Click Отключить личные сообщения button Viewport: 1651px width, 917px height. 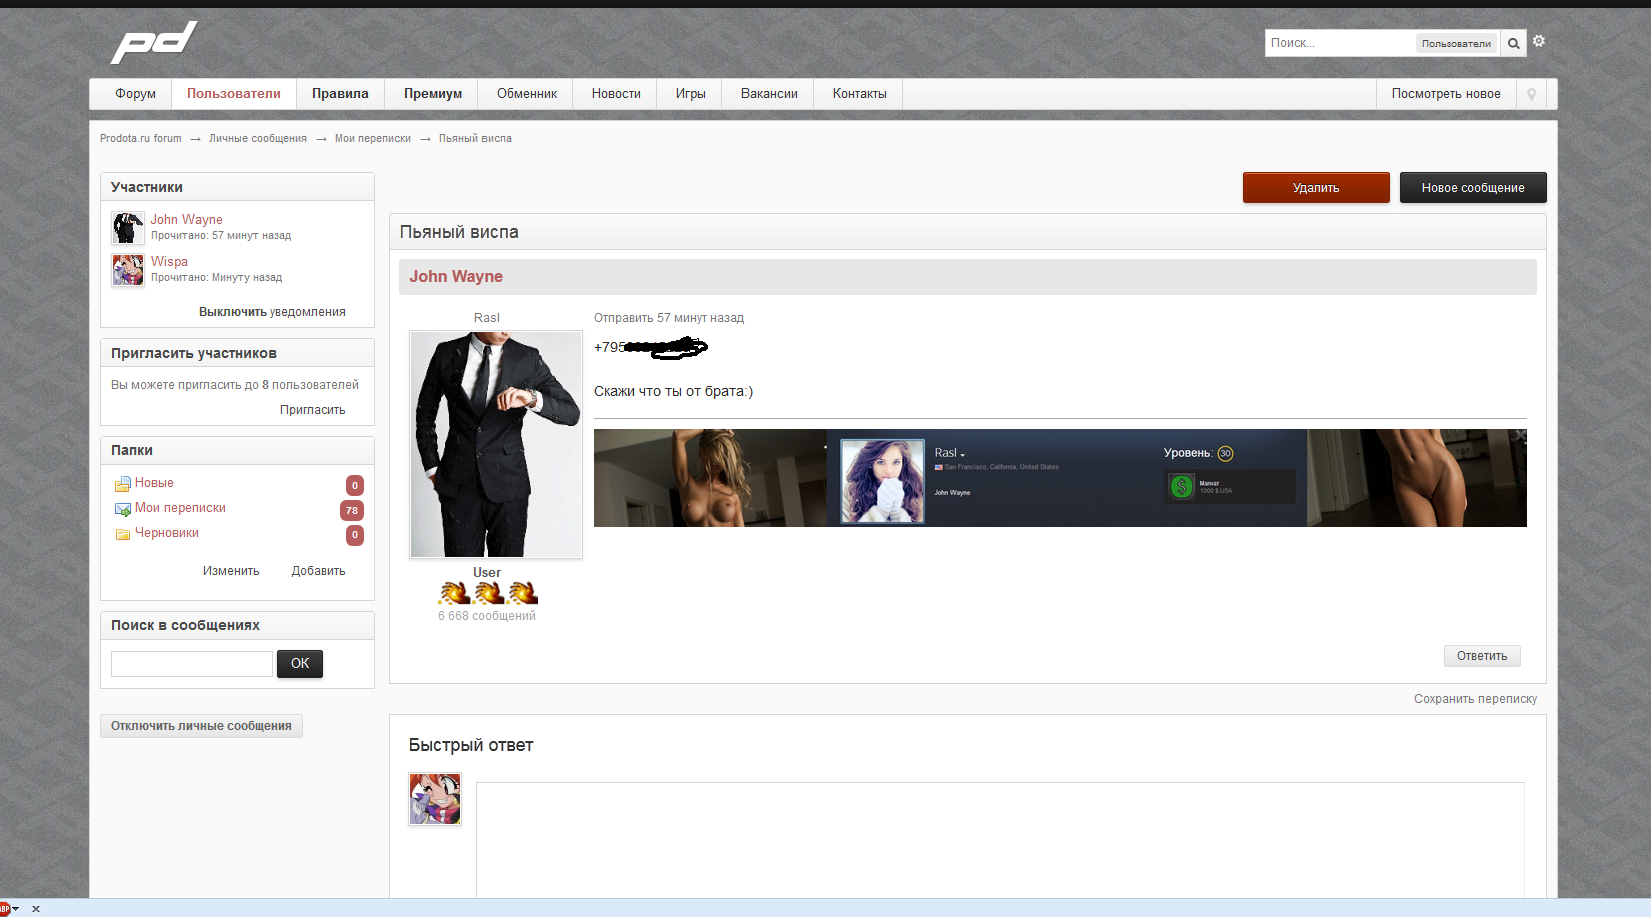[x=201, y=726]
